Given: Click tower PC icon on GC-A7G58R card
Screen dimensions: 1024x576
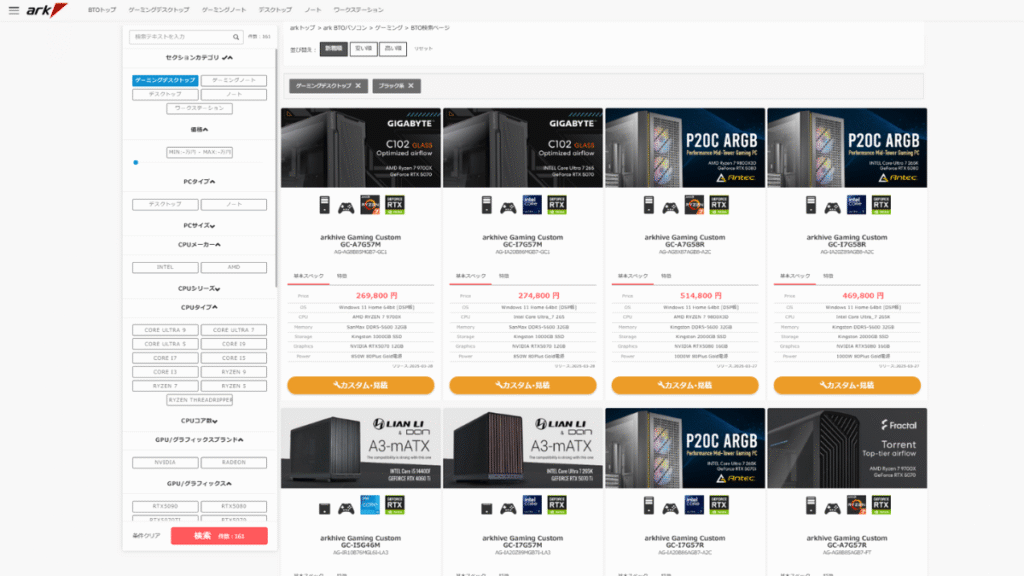Looking at the screenshot, I should [x=648, y=205].
